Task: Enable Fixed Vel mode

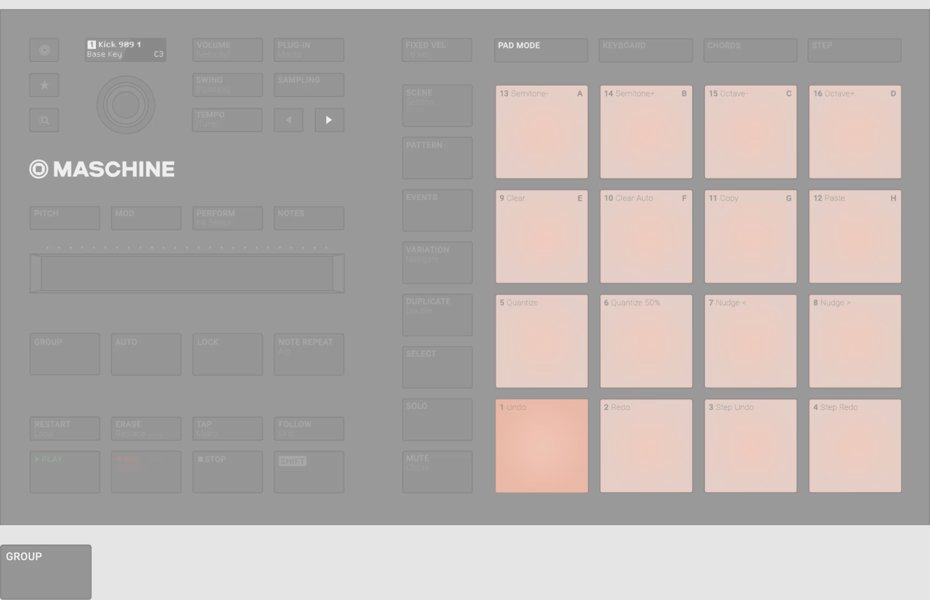Action: pos(437,50)
